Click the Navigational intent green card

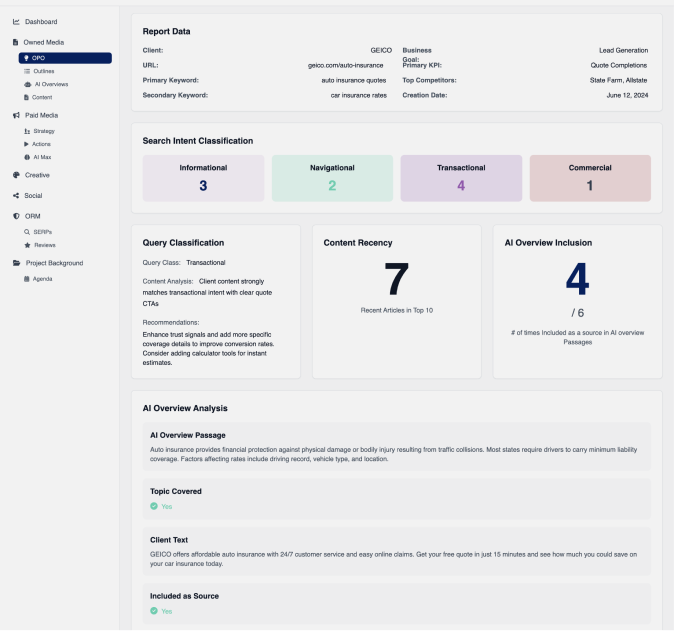332,177
